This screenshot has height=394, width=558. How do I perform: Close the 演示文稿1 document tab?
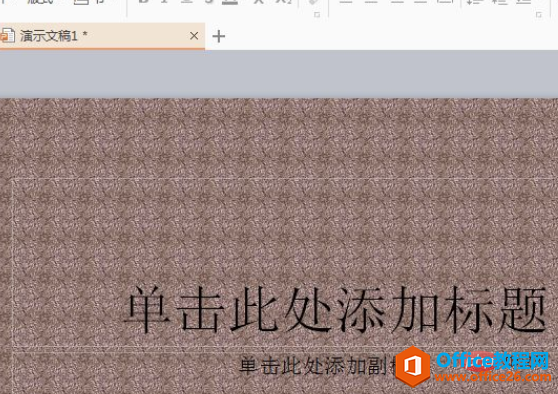tap(194, 36)
